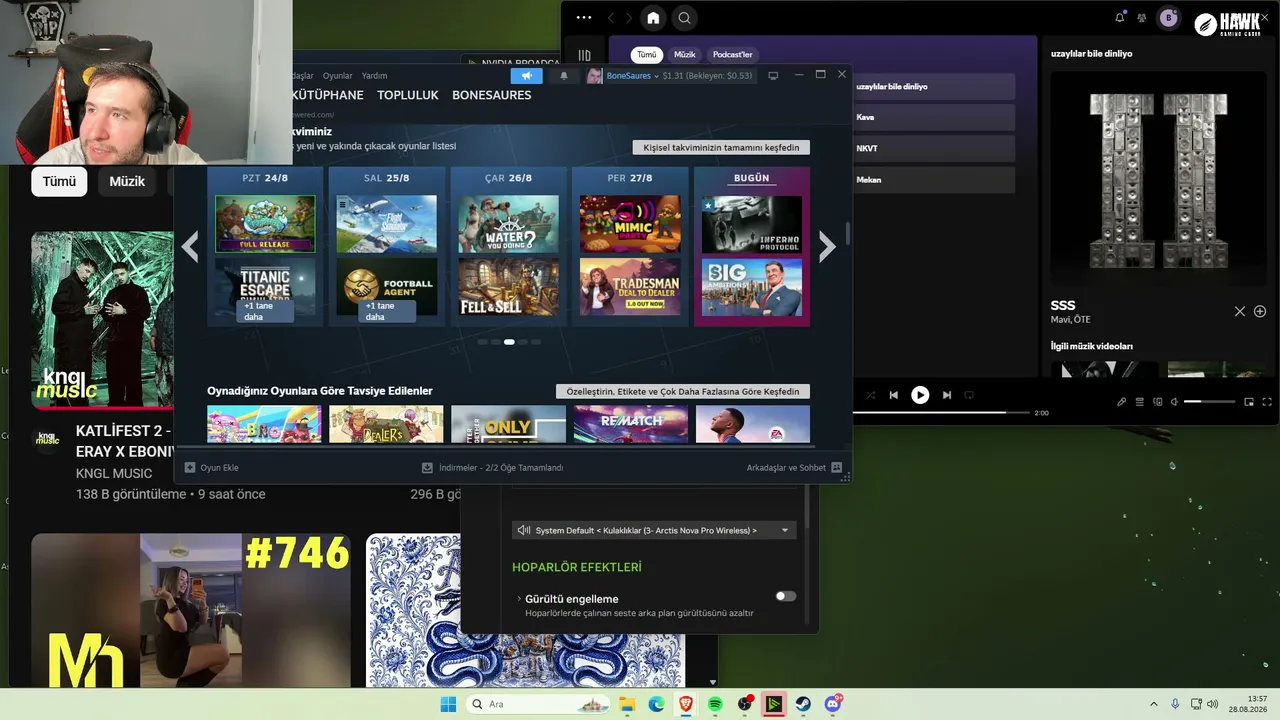Add SSS track to liked songs

point(1260,311)
